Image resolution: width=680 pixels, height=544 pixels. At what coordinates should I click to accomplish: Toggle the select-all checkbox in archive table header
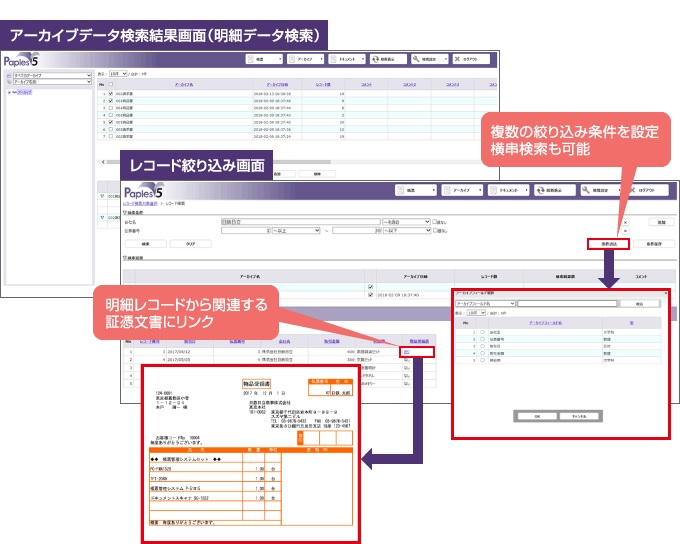click(x=111, y=86)
